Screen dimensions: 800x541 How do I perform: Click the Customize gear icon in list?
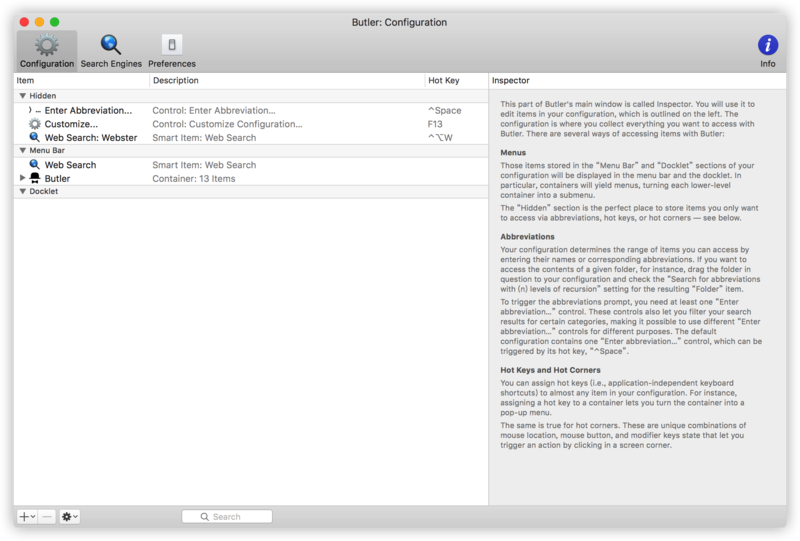tap(34, 124)
